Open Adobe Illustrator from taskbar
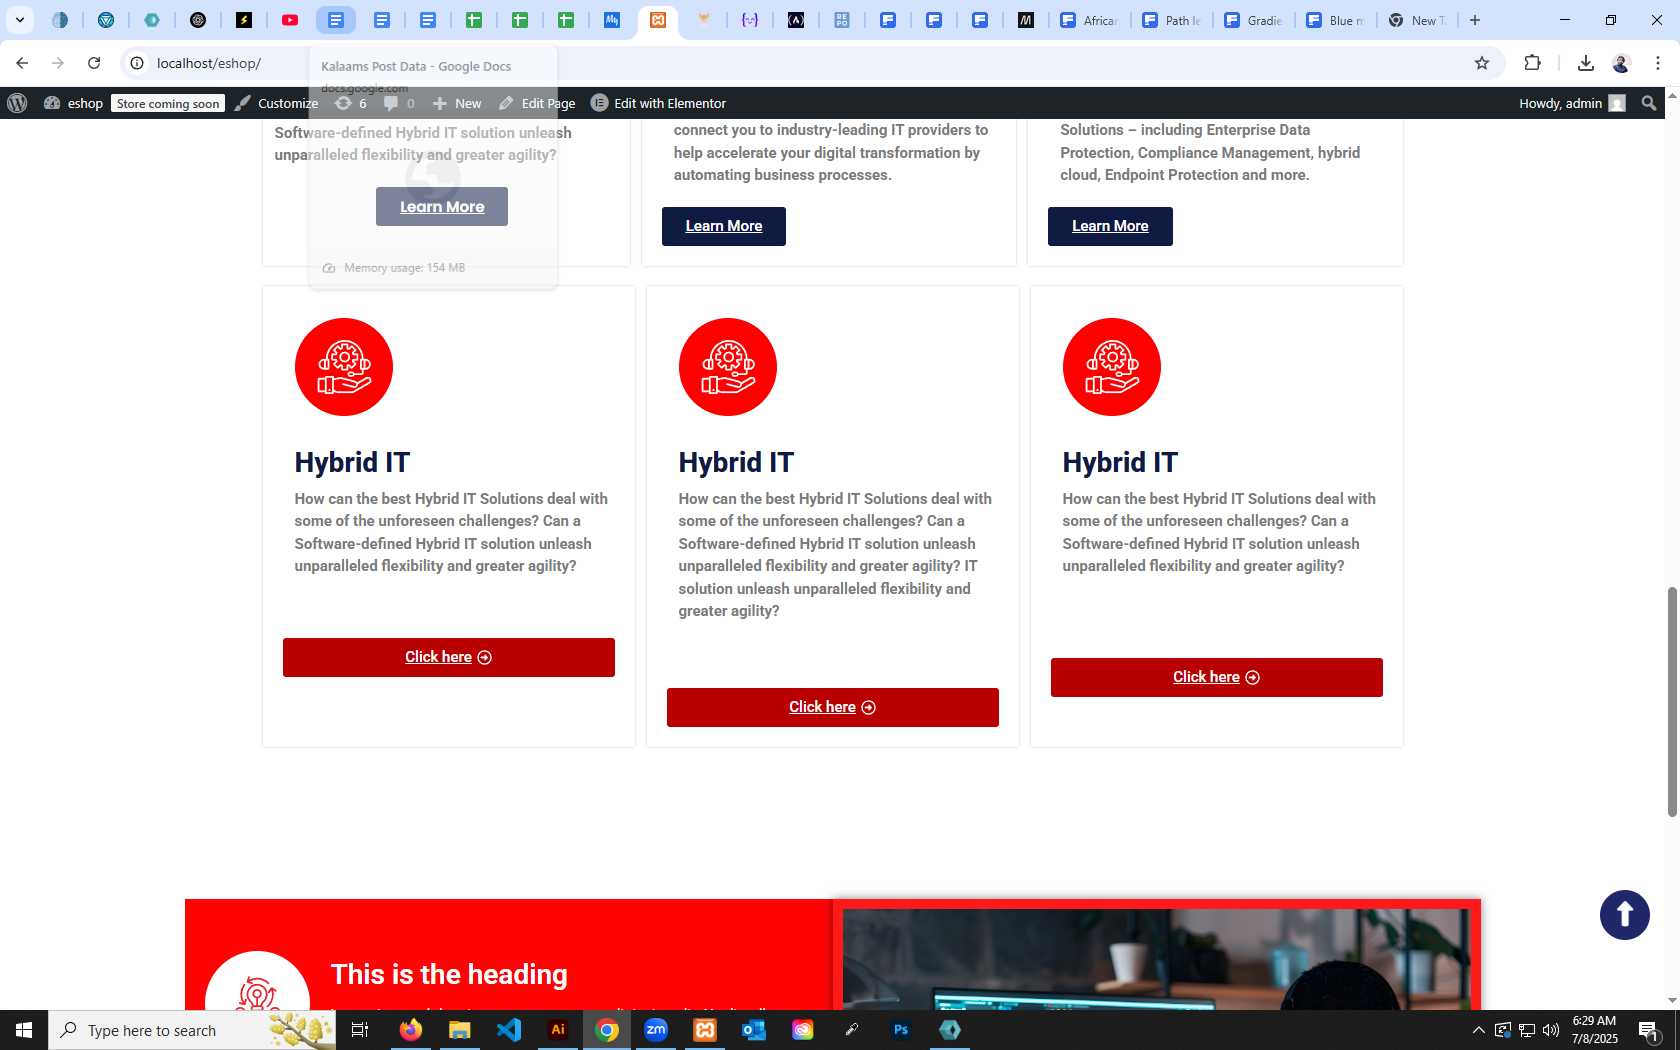The width and height of the screenshot is (1680, 1050). click(x=558, y=1030)
